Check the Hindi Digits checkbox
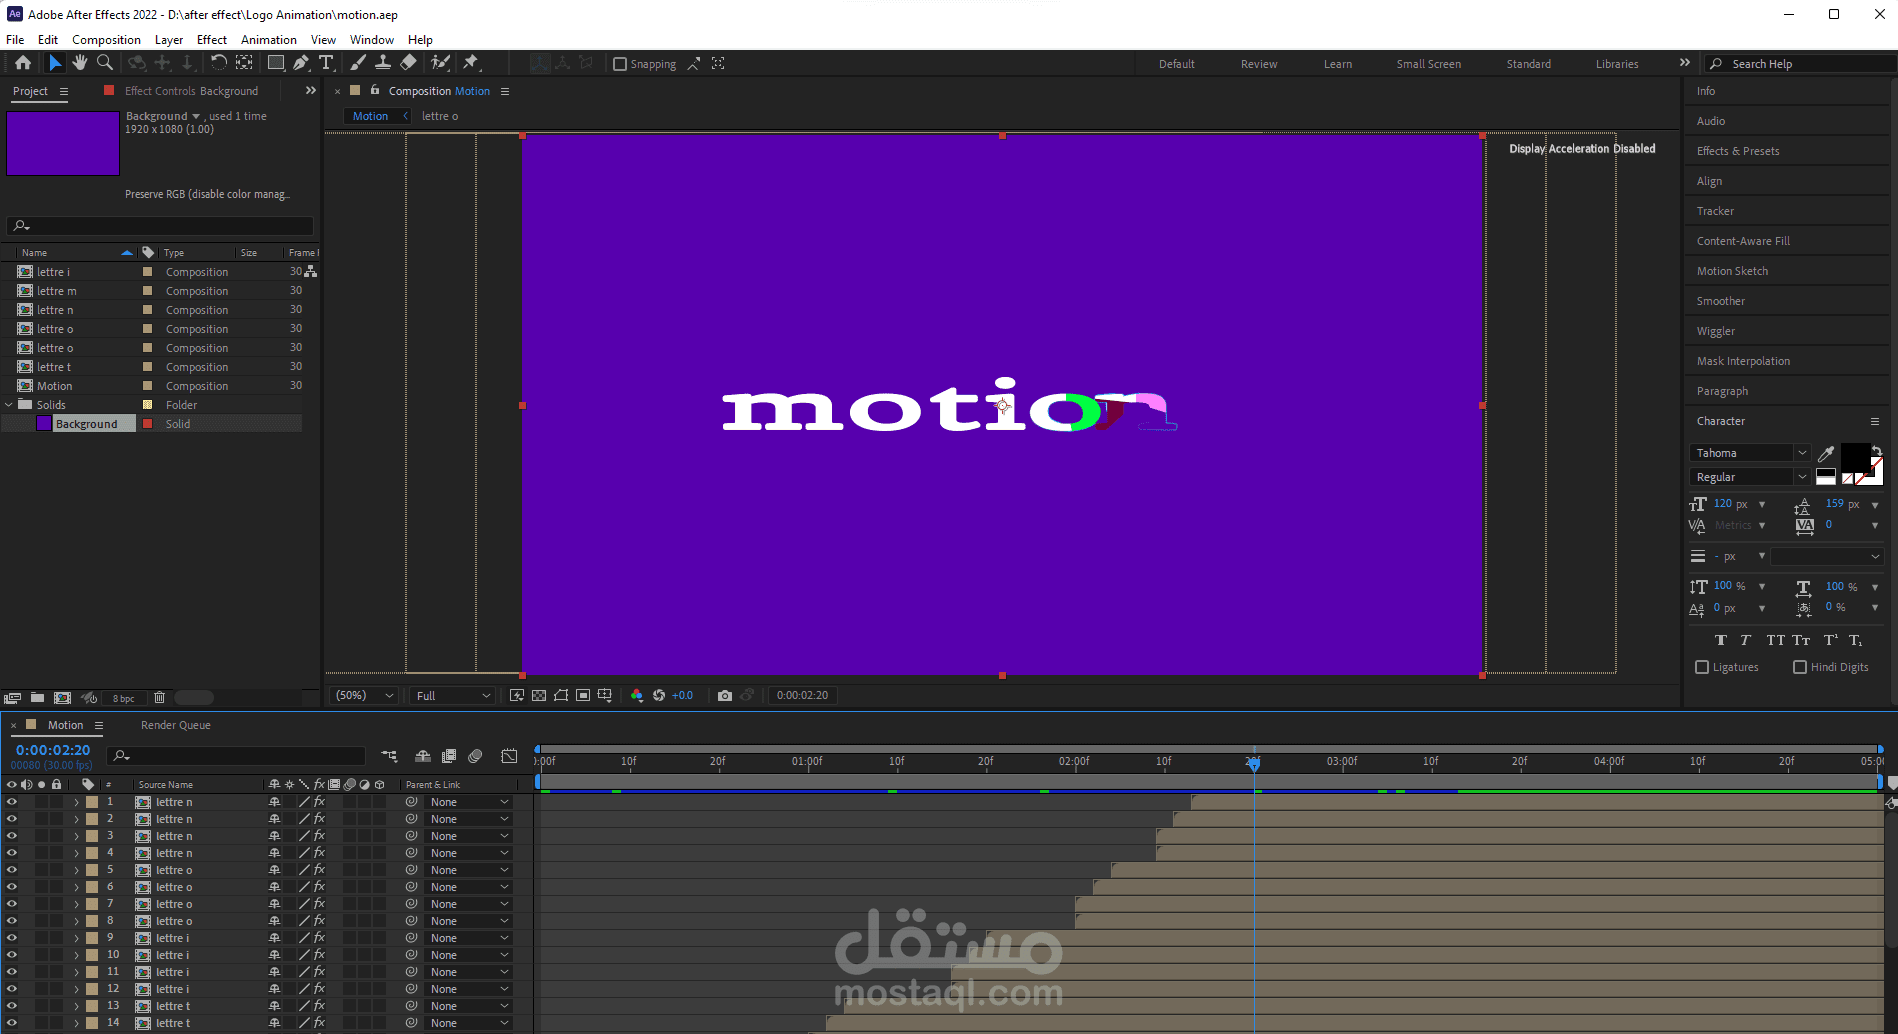This screenshot has height=1034, width=1898. click(1800, 667)
